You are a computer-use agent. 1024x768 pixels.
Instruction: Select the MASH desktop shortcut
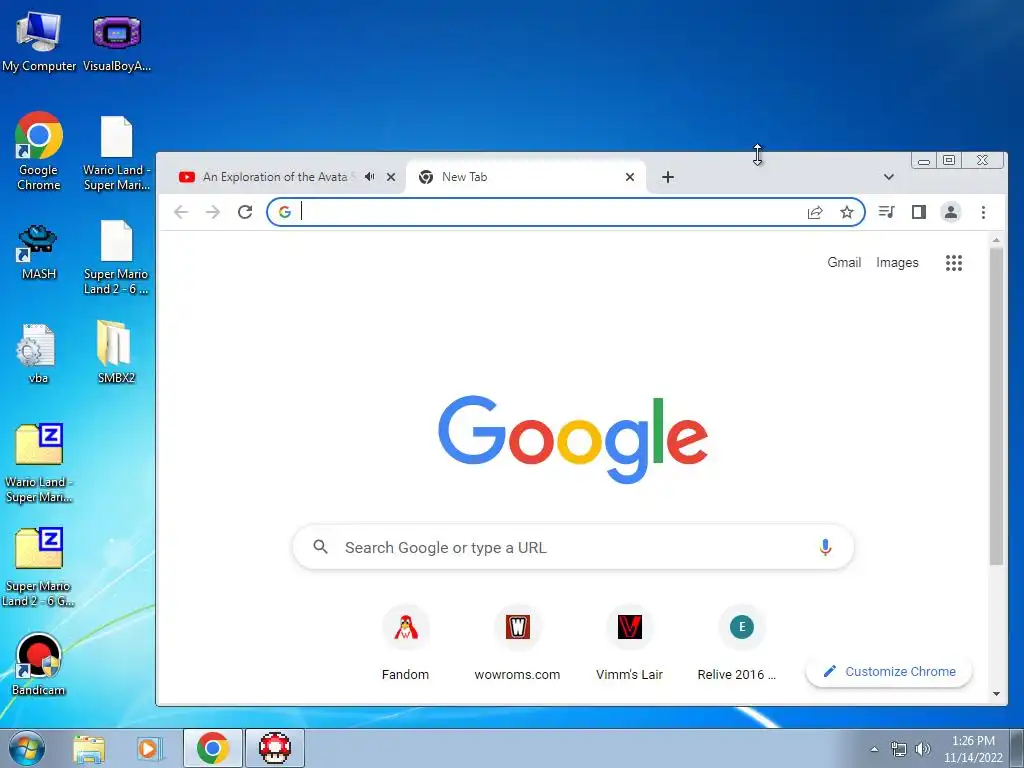point(39,252)
